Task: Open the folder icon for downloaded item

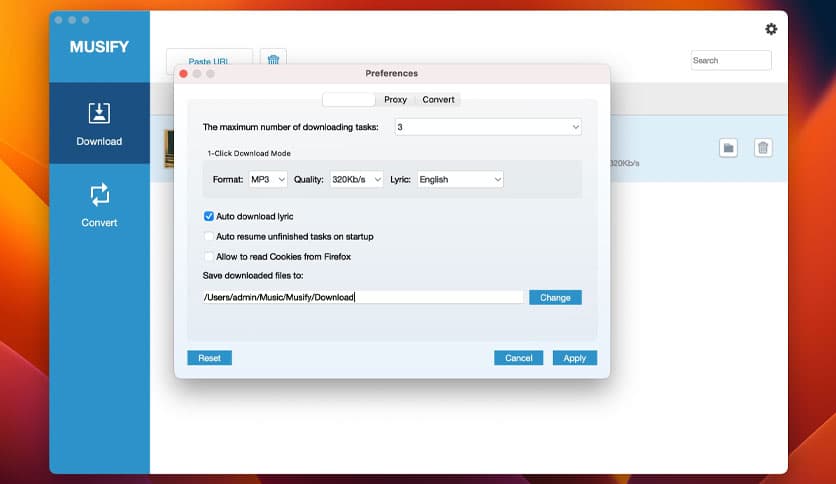Action: (x=729, y=148)
